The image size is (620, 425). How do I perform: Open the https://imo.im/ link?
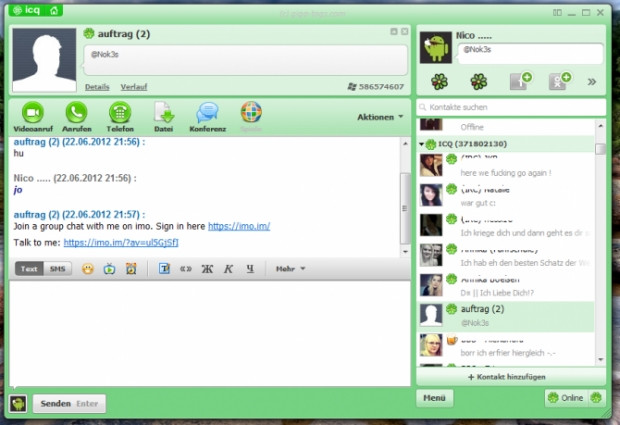click(239, 226)
